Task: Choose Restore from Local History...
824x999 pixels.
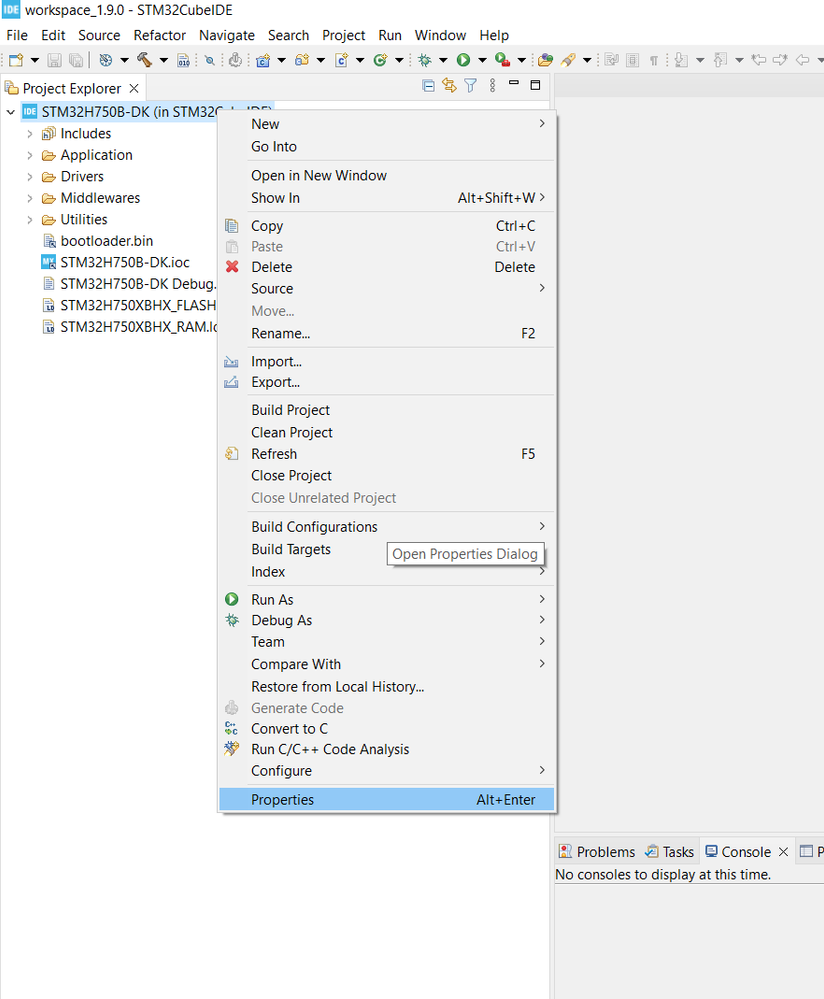Action: [x=386, y=687]
